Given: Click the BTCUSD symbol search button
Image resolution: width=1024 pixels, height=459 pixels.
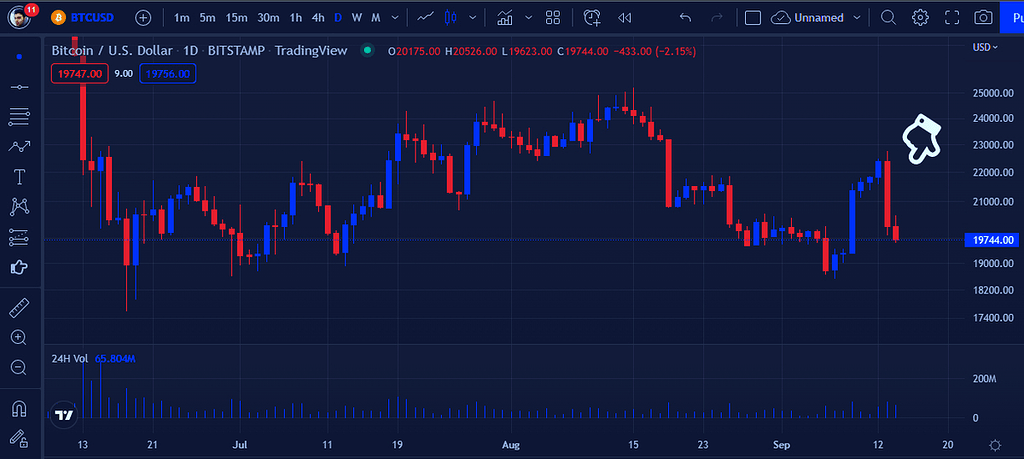Looking at the screenshot, I should coord(82,17).
